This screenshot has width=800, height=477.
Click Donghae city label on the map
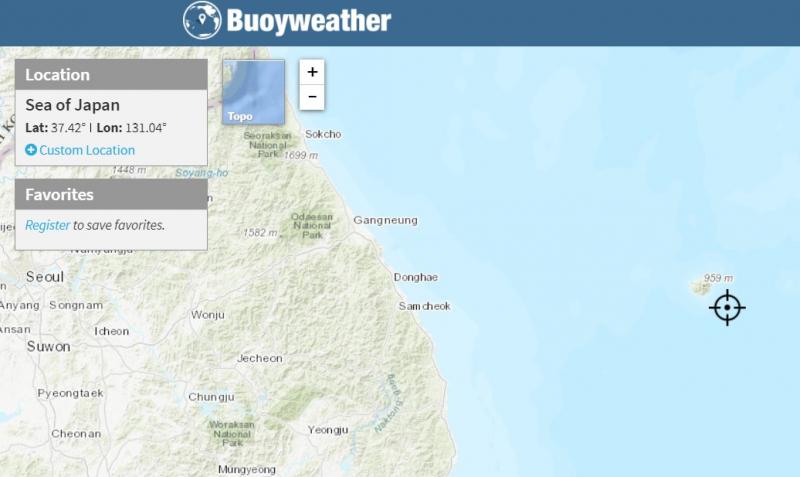416,276
